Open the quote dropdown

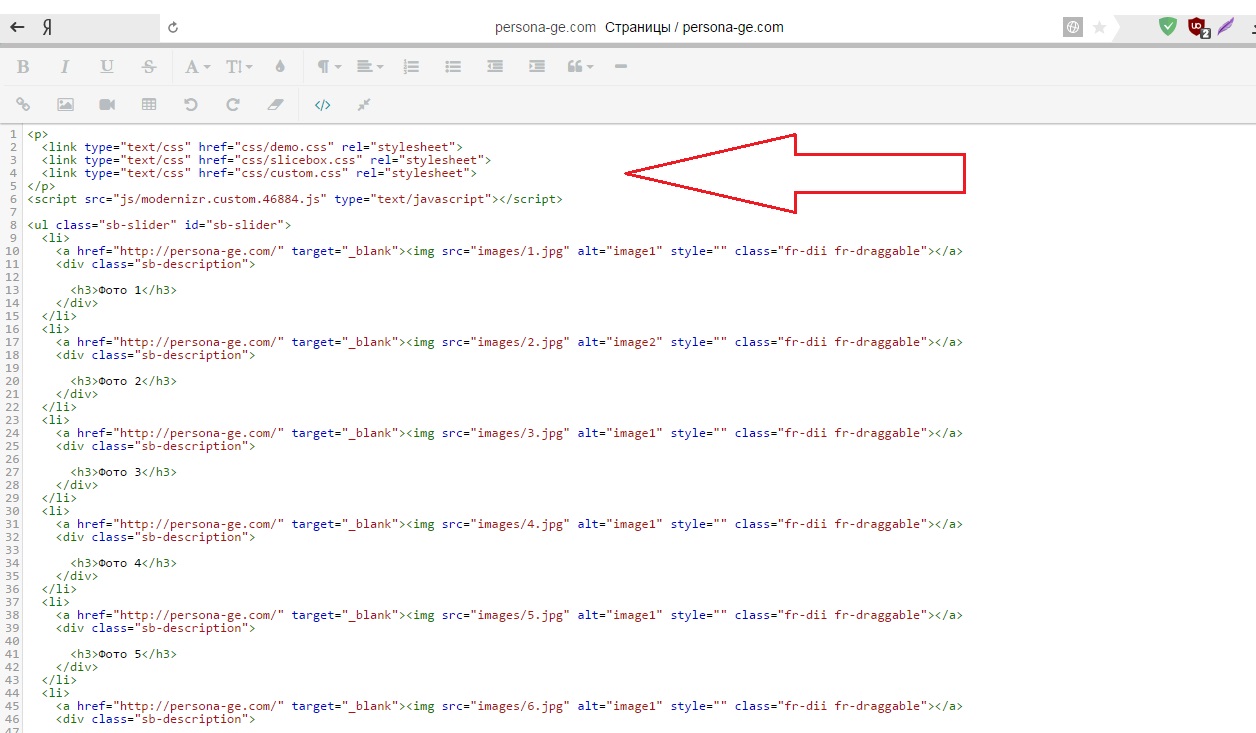coord(580,67)
